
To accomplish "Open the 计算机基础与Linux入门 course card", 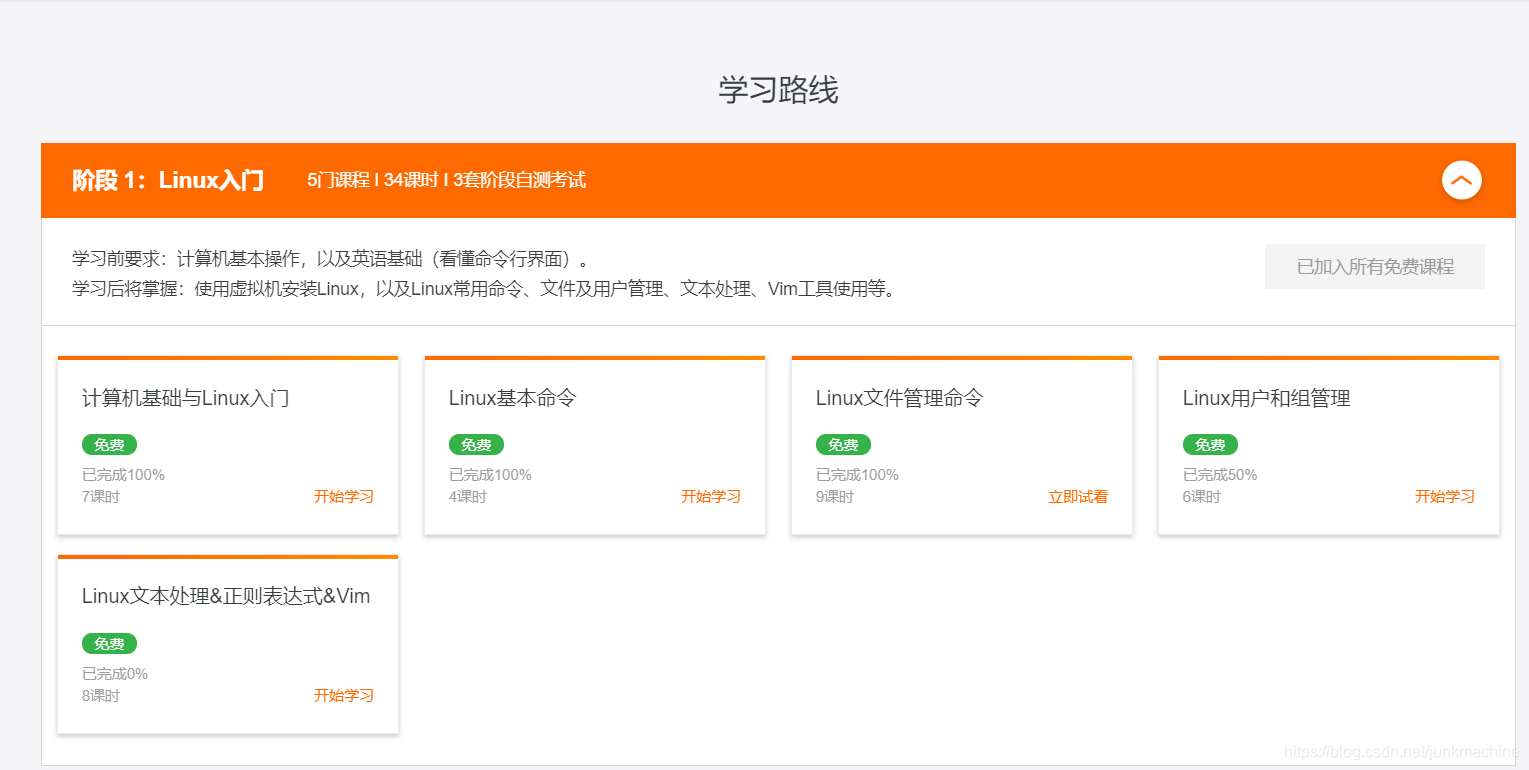I will 184,397.
